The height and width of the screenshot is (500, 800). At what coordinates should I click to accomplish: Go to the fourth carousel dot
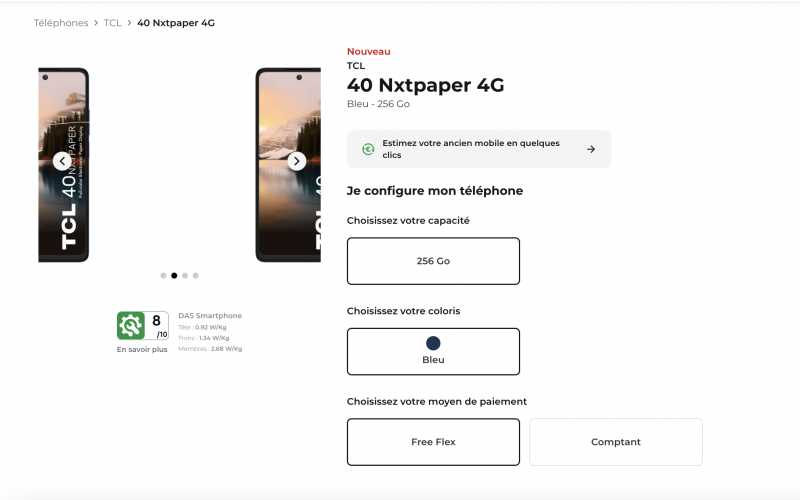[x=195, y=276]
